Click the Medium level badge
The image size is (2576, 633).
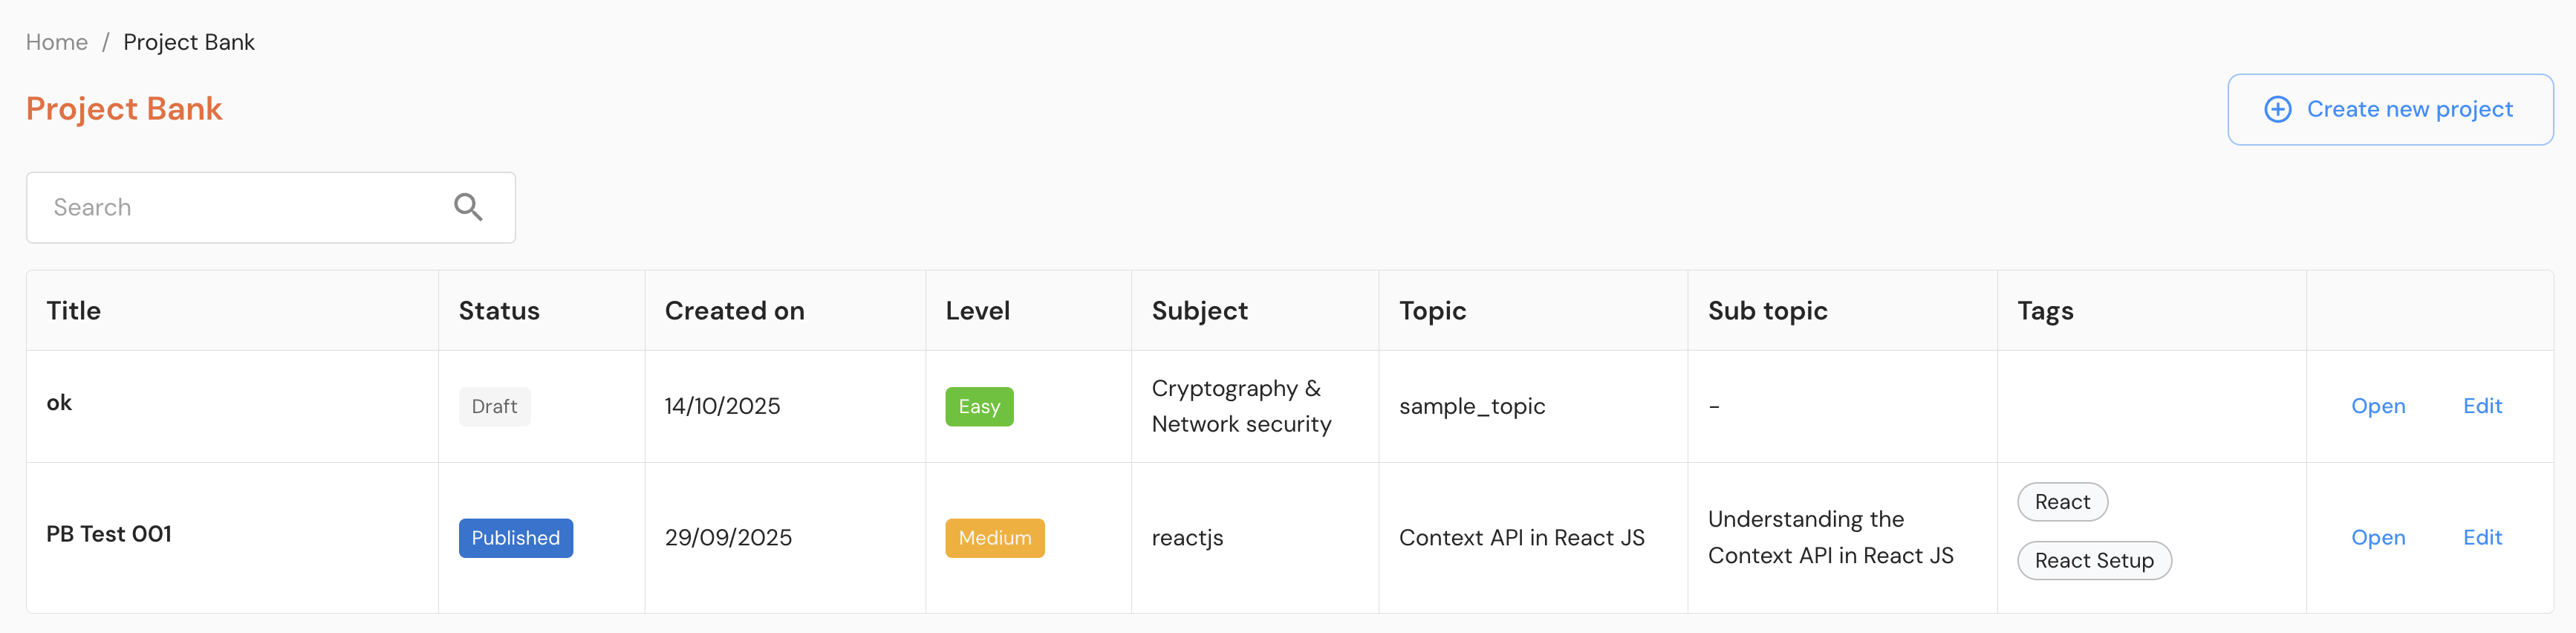[x=994, y=537]
